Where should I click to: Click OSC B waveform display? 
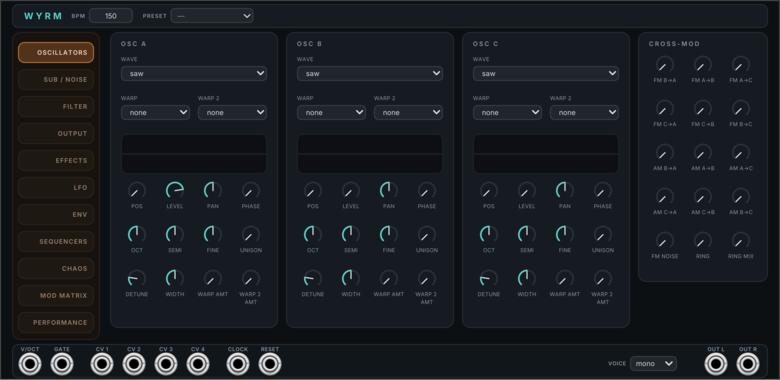370,154
